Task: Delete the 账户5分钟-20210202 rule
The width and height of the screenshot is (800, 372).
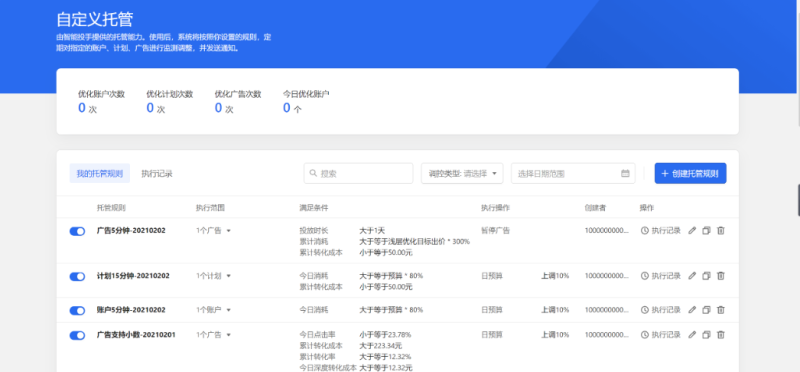Action: tap(720, 310)
